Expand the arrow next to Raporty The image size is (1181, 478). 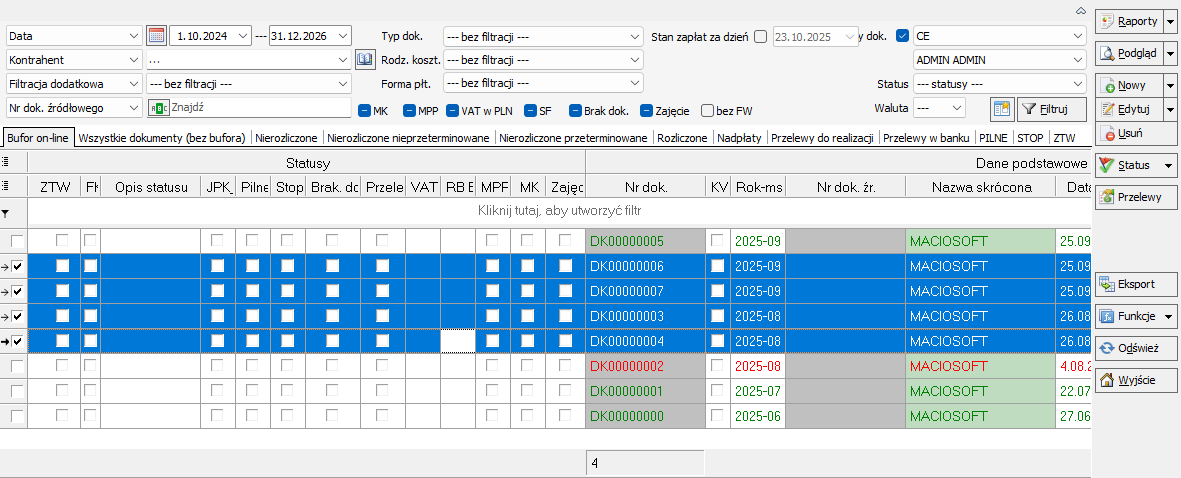(x=1170, y=21)
